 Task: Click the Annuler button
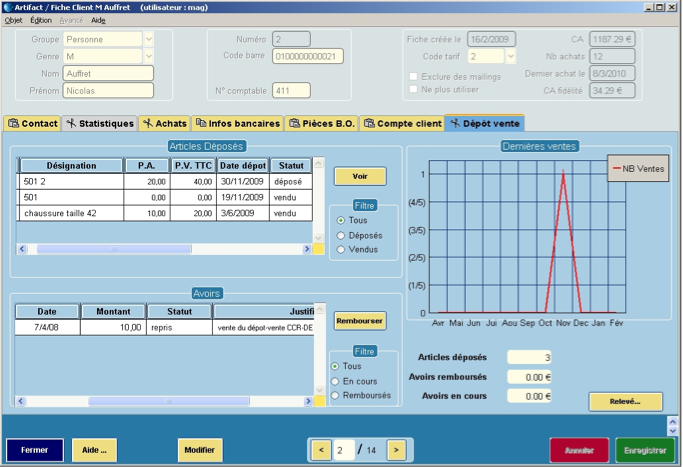(x=579, y=450)
